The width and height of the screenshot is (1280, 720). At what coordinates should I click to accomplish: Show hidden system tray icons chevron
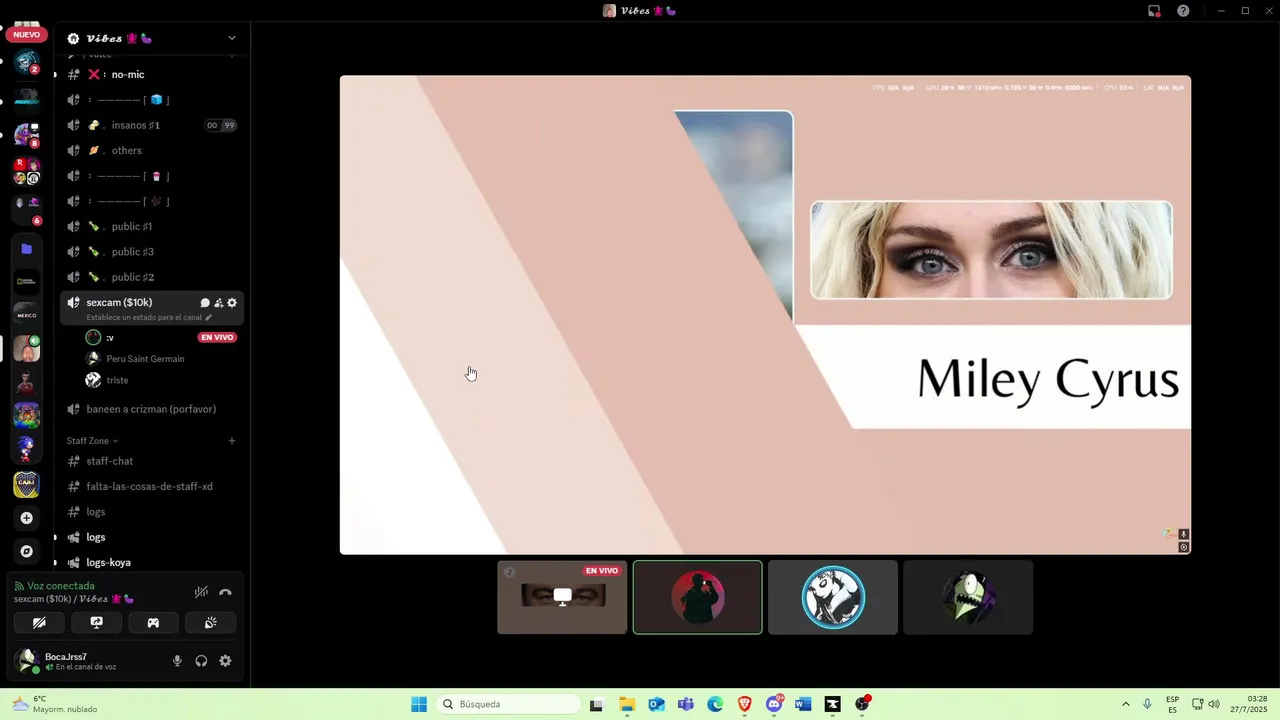tap(1125, 704)
